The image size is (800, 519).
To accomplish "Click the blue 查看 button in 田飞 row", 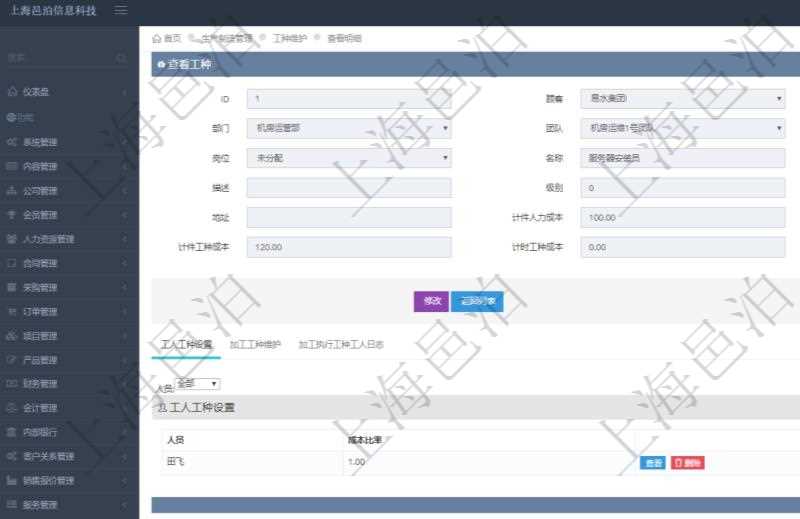I will pos(653,463).
